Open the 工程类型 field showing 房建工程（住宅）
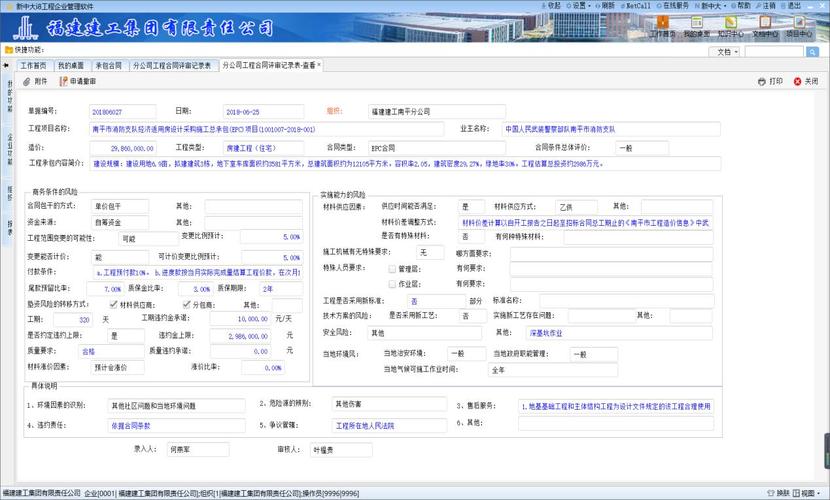The height and width of the screenshot is (500, 830). pyautogui.click(x=264, y=148)
